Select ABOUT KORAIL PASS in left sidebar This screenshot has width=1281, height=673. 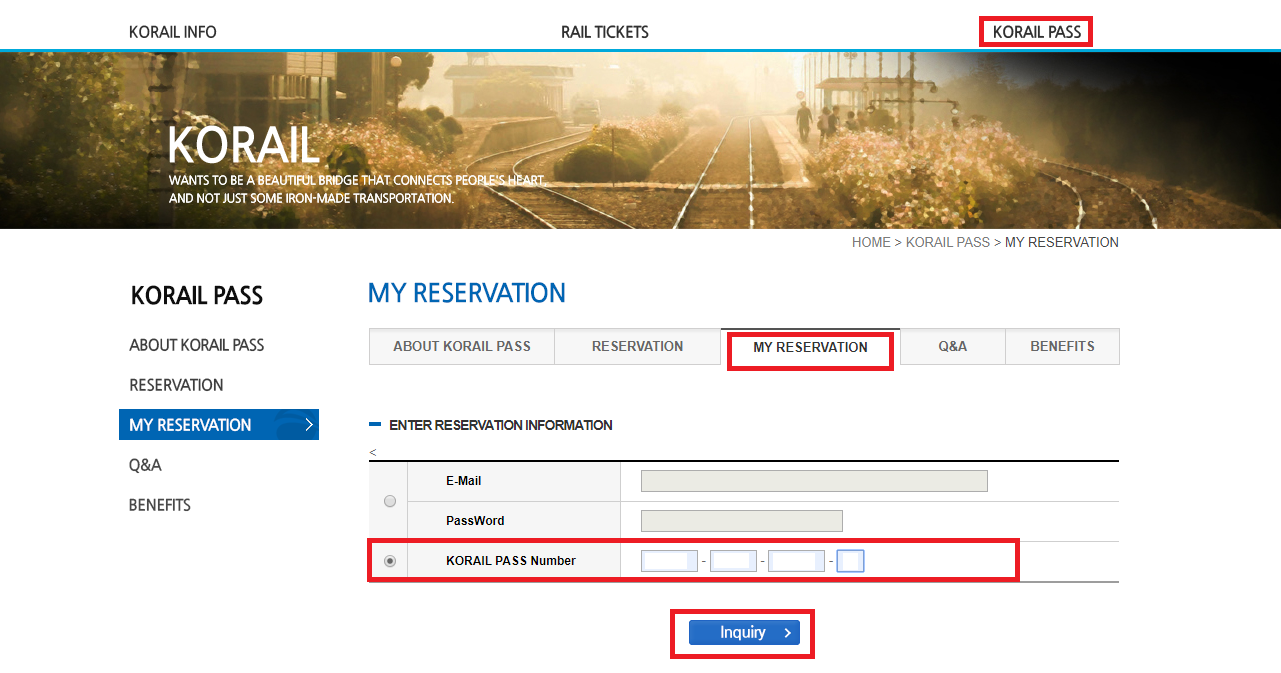pyautogui.click(x=196, y=345)
